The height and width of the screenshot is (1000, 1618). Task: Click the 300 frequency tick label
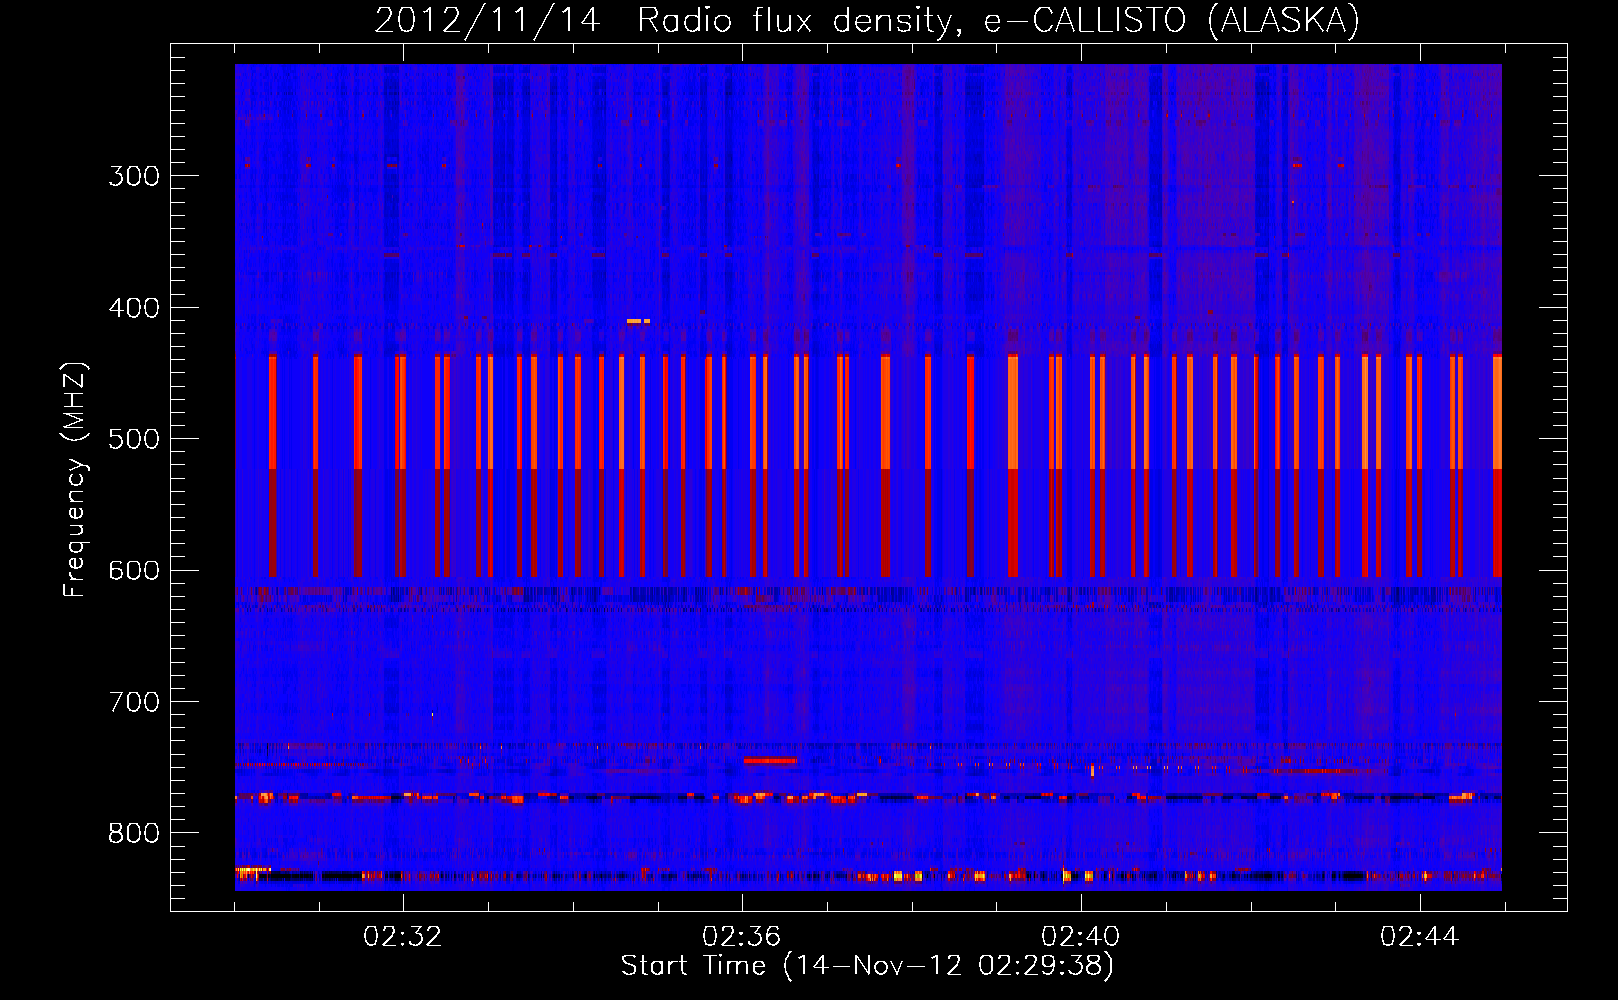(134, 176)
